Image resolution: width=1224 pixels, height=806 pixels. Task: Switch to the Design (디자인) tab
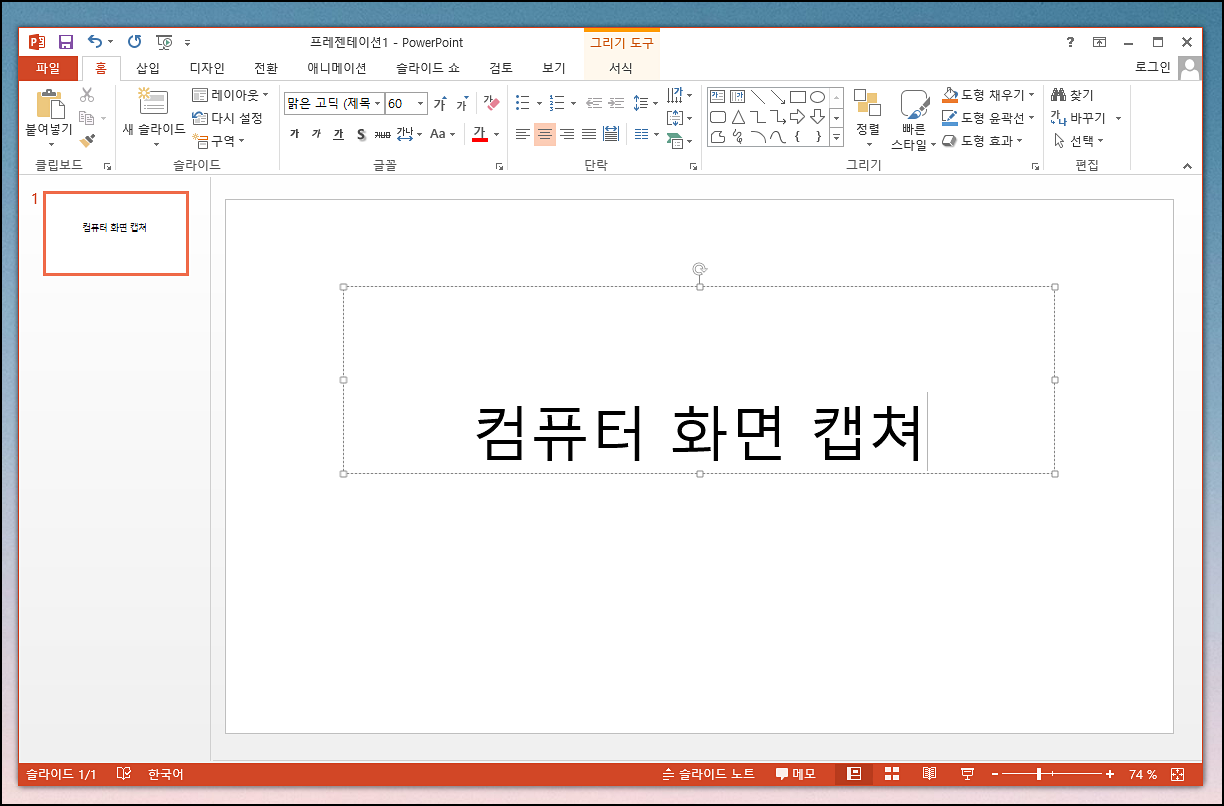click(207, 68)
